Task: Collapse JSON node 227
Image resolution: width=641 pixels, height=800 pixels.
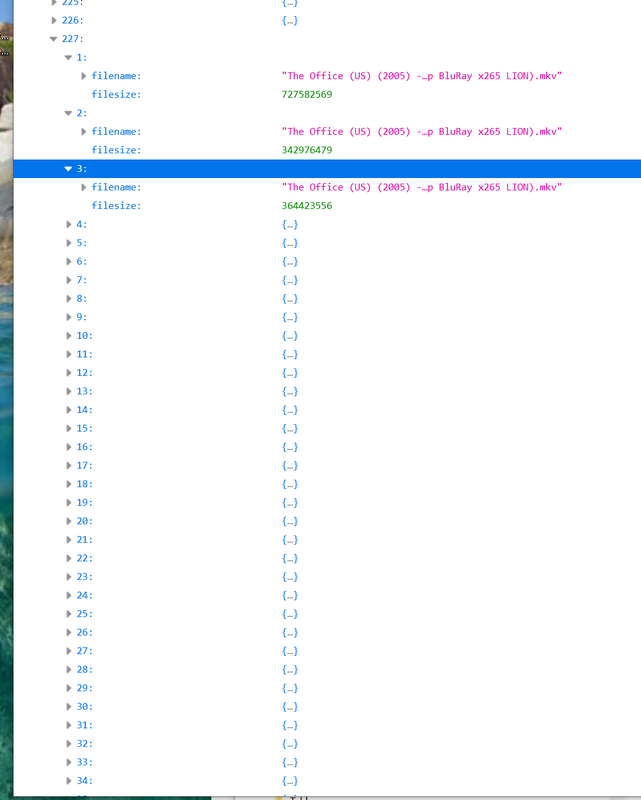Action: [54, 39]
